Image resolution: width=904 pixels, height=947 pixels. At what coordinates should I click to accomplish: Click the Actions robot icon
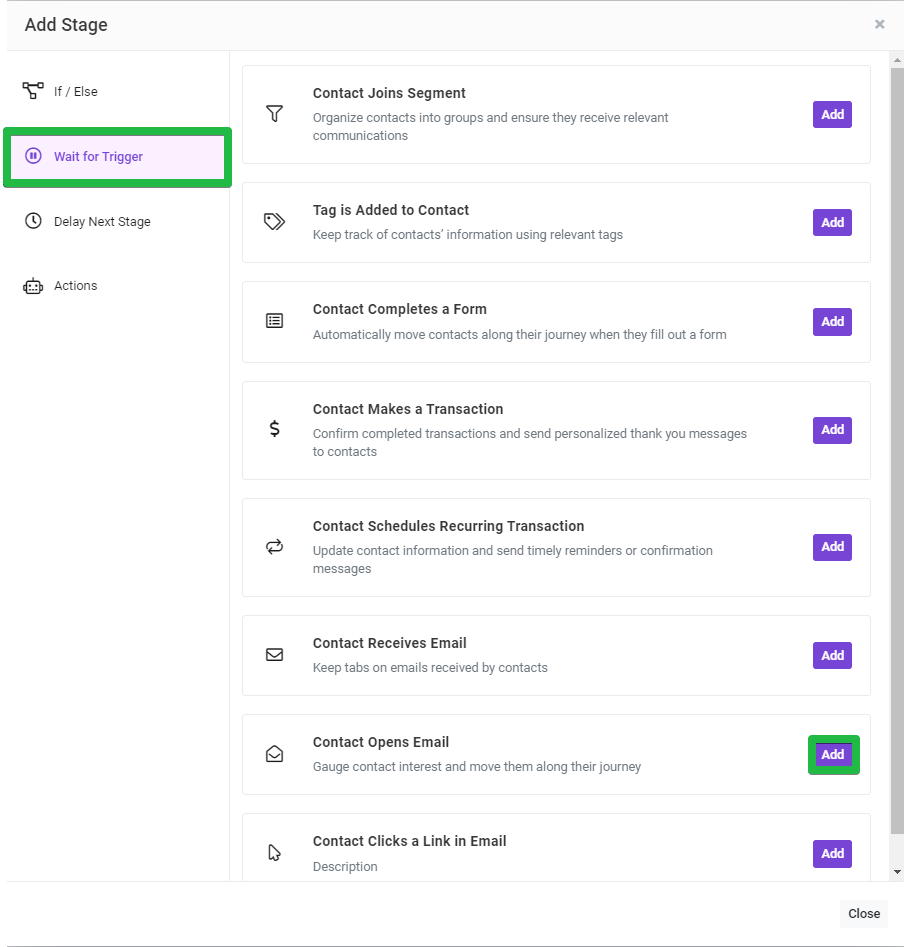(x=33, y=286)
